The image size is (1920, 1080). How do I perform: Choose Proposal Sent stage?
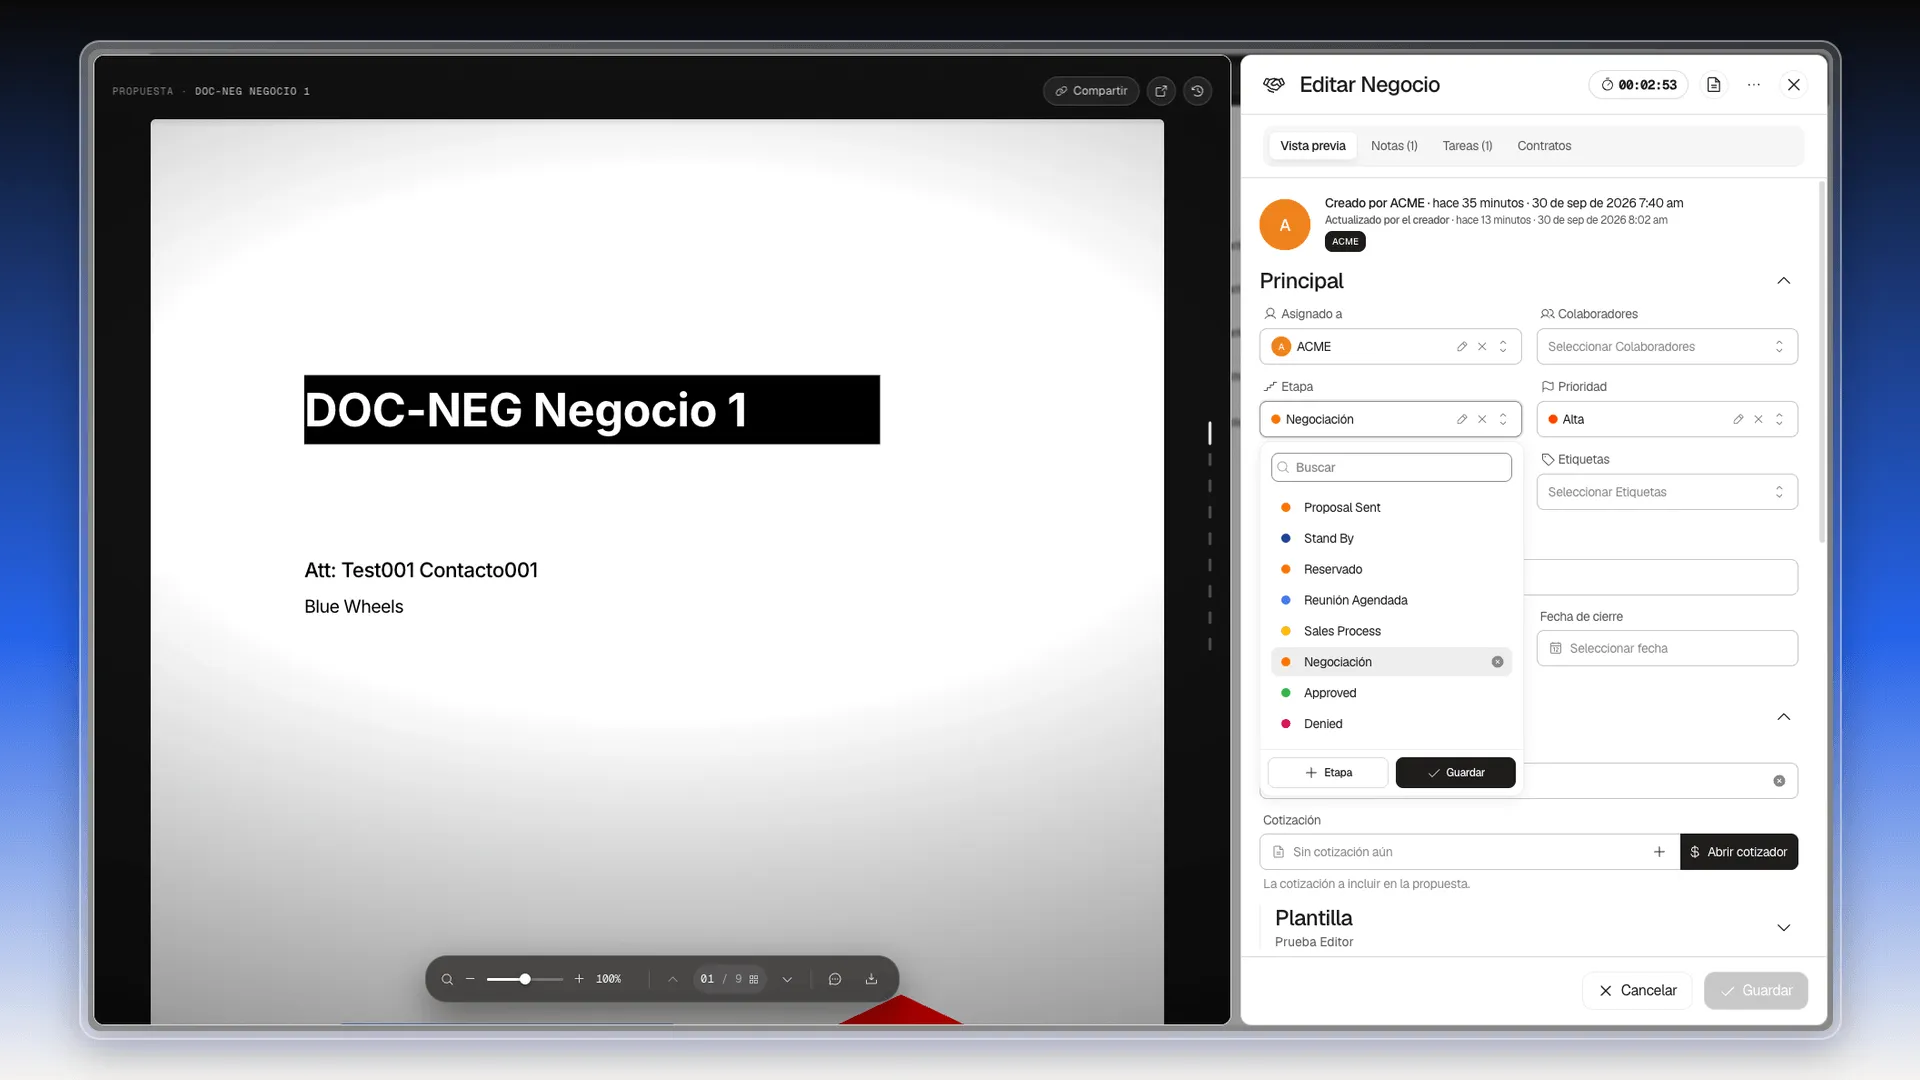pos(1391,508)
